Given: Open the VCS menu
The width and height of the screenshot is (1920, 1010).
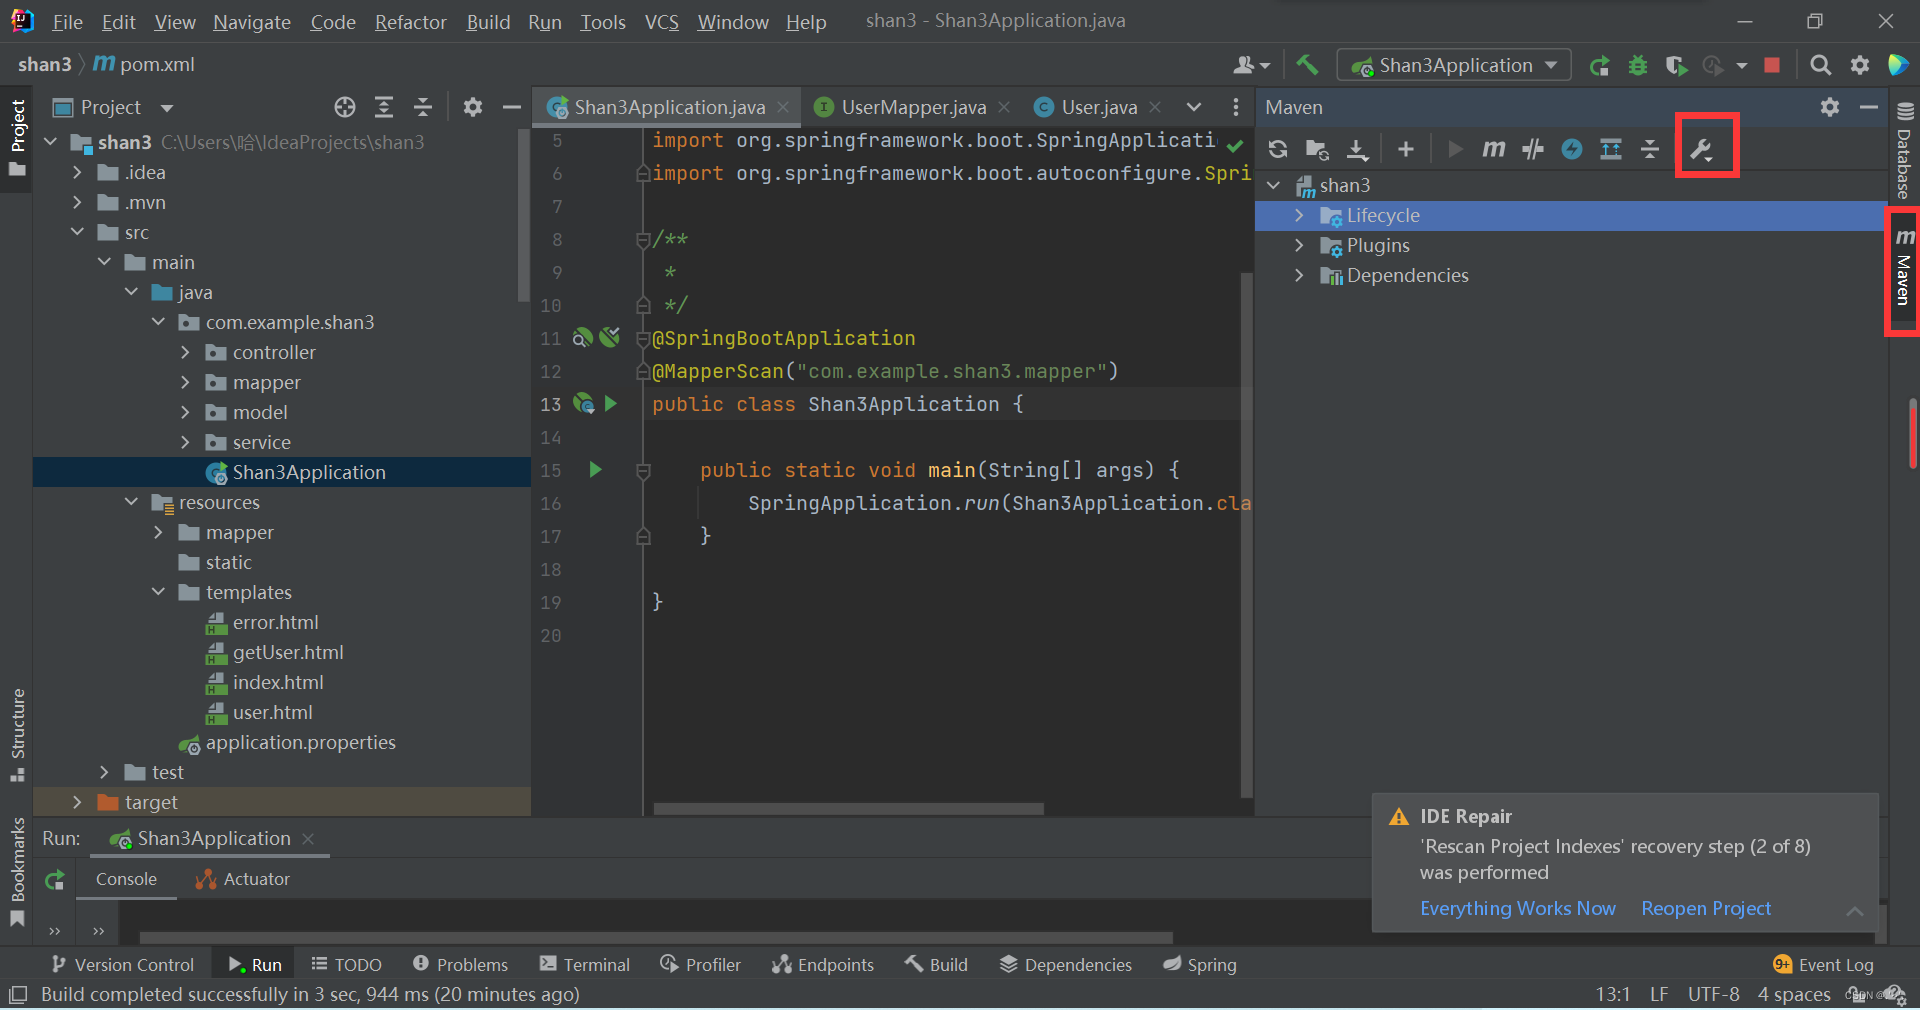Looking at the screenshot, I should pyautogui.click(x=662, y=22).
